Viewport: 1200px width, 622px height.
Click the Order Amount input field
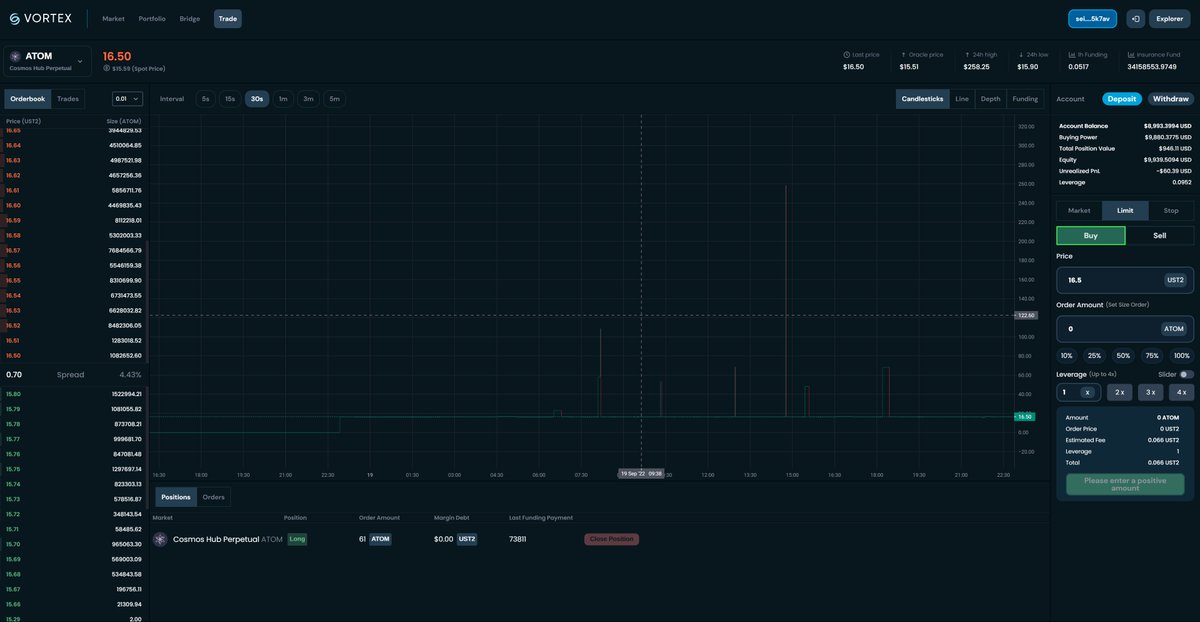tap(1125, 328)
